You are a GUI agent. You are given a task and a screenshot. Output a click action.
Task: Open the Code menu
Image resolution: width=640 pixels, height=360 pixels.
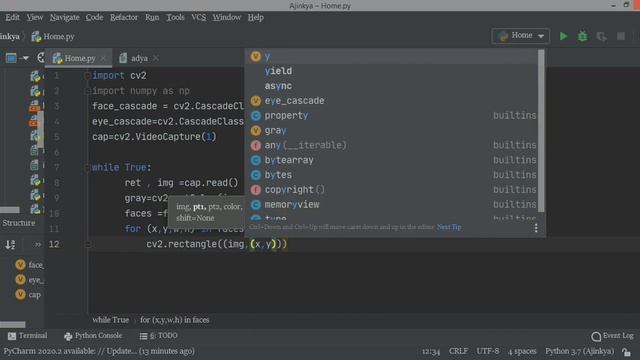point(94,17)
